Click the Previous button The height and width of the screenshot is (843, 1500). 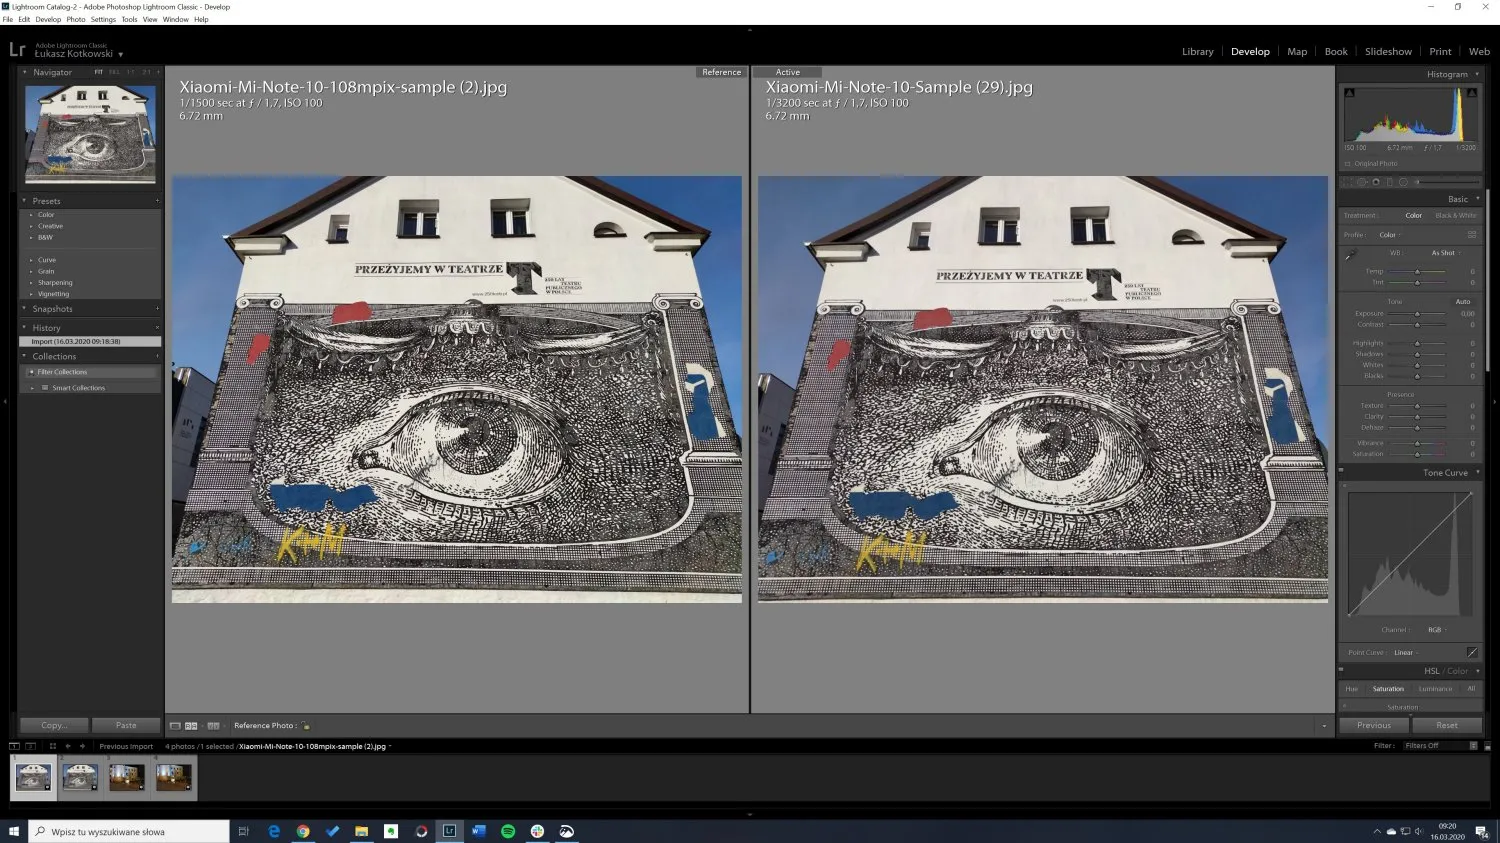tap(1374, 725)
